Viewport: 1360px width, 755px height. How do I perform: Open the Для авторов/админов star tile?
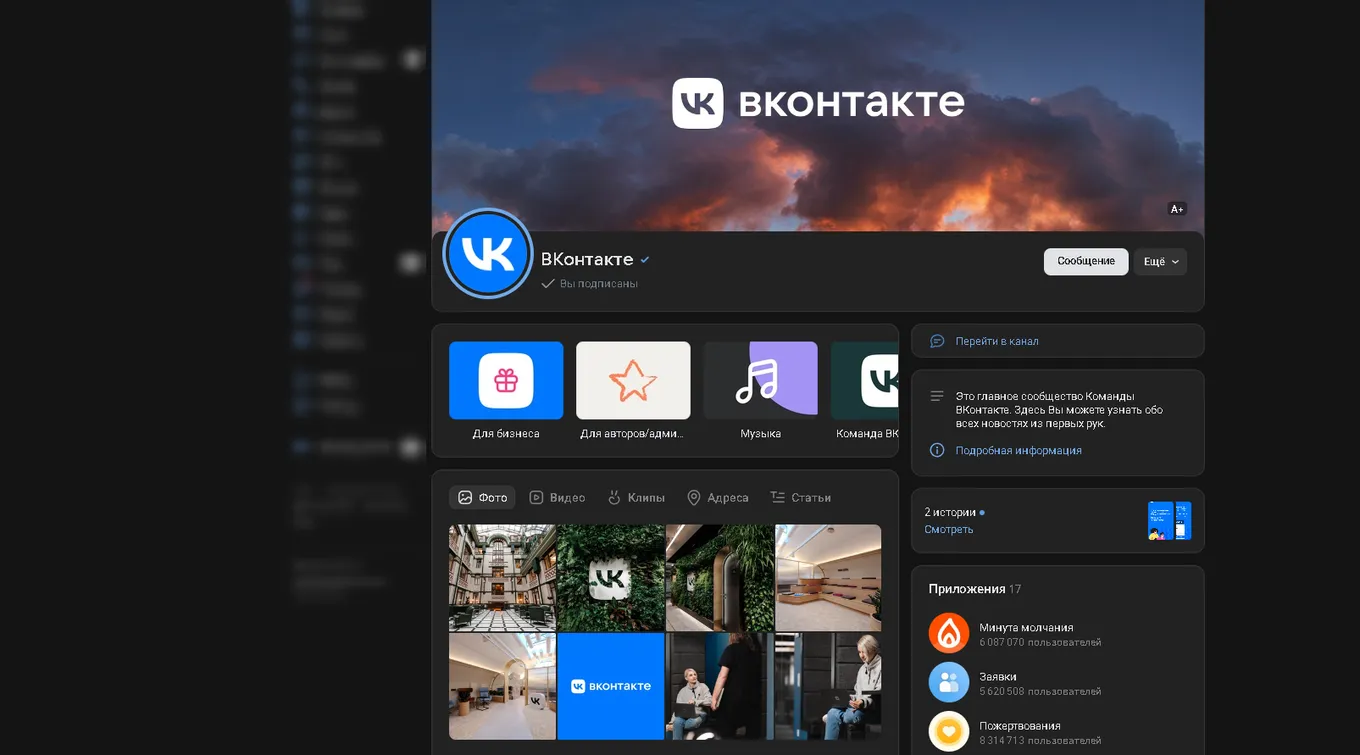click(633, 380)
